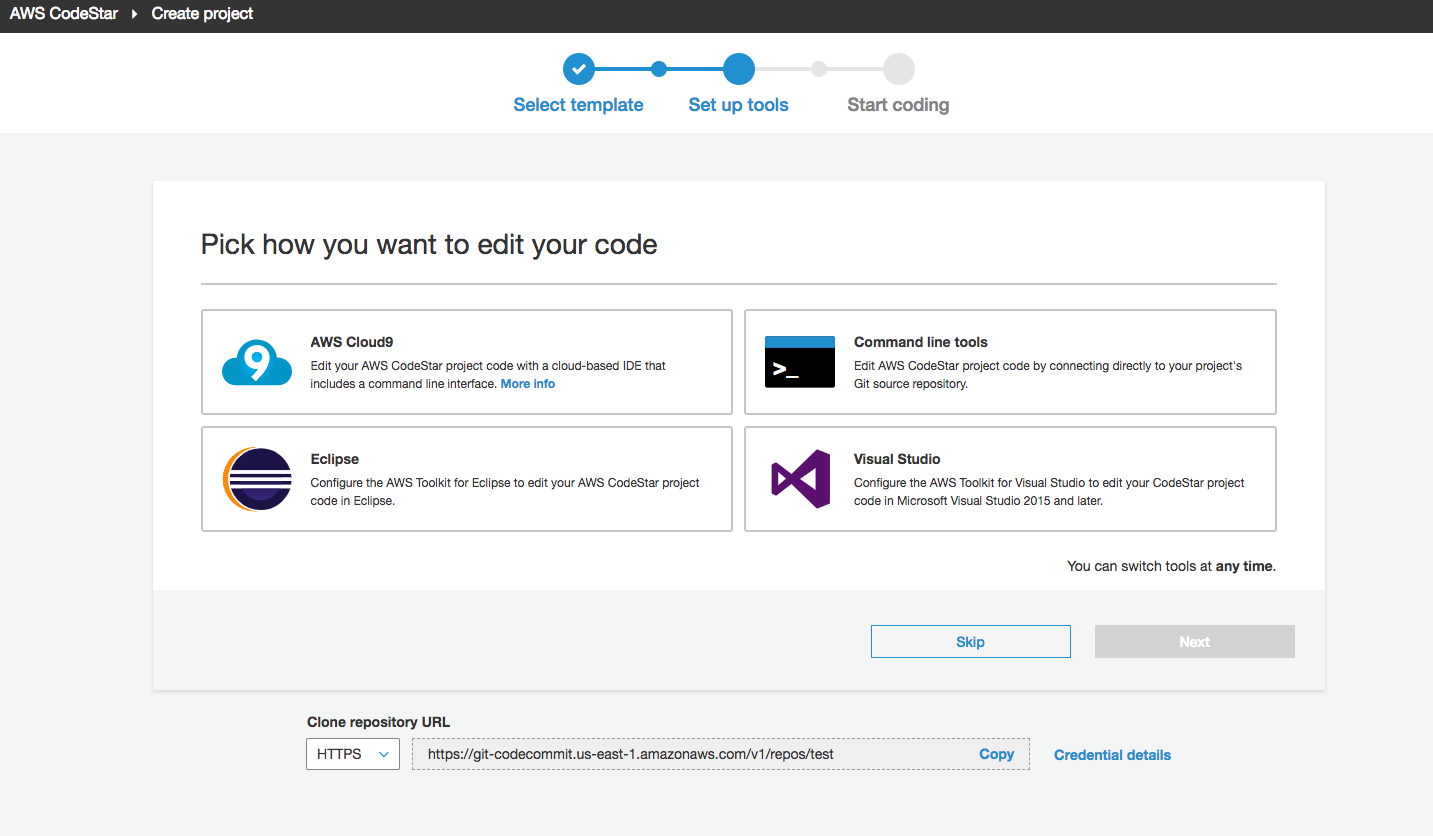Click the Create project breadcrumb entry

point(201,14)
